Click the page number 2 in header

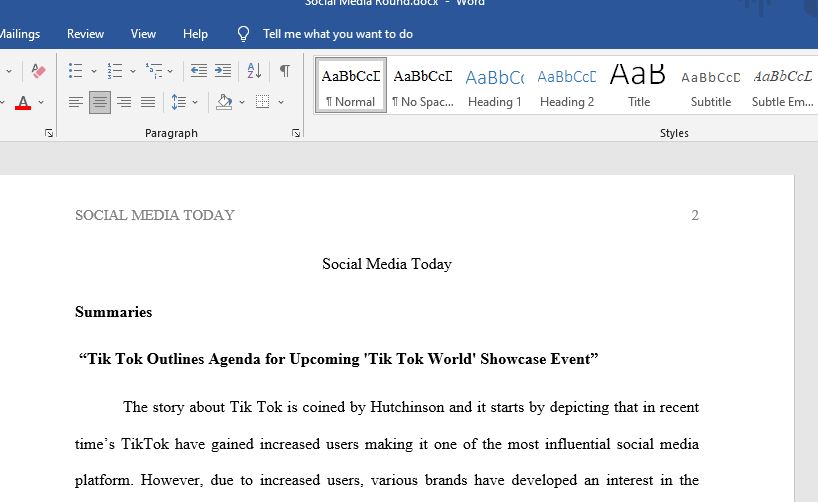tap(695, 215)
